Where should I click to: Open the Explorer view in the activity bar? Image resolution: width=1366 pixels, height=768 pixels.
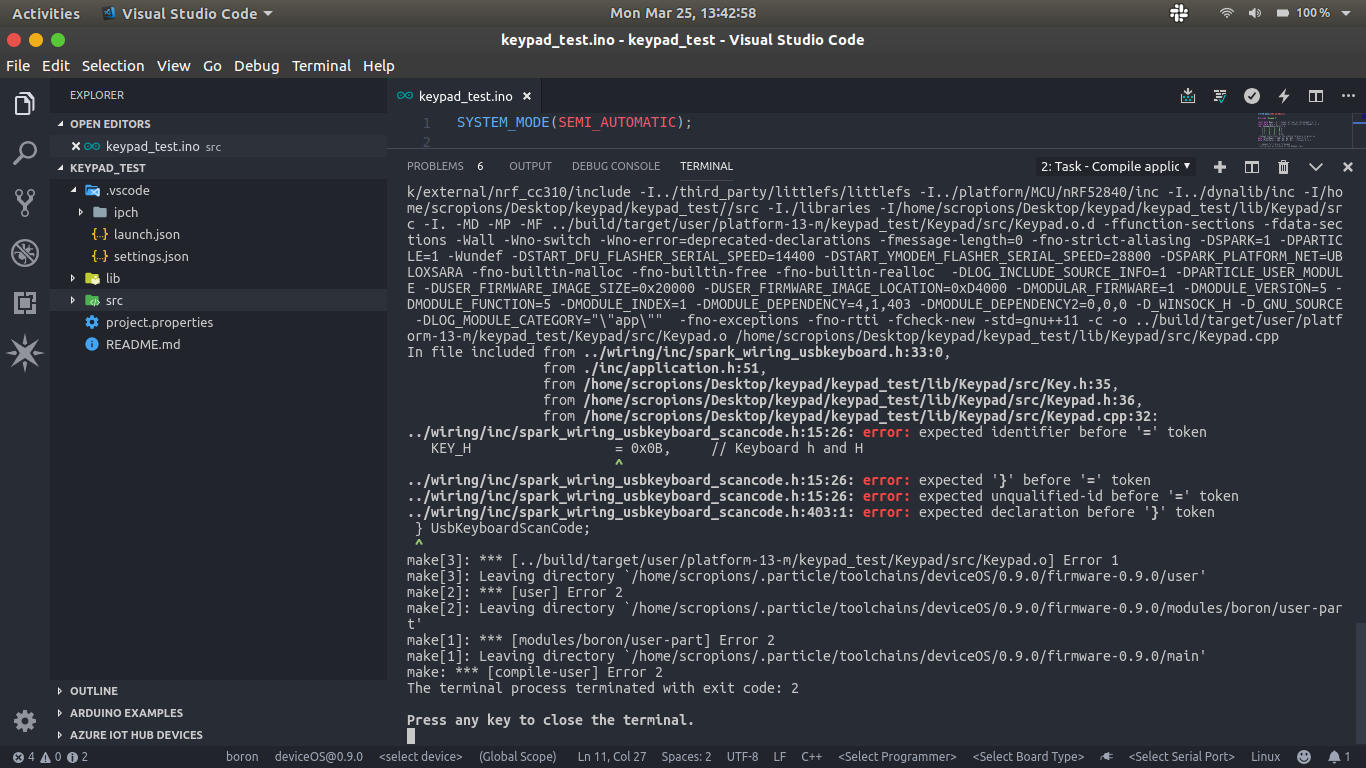coord(25,103)
